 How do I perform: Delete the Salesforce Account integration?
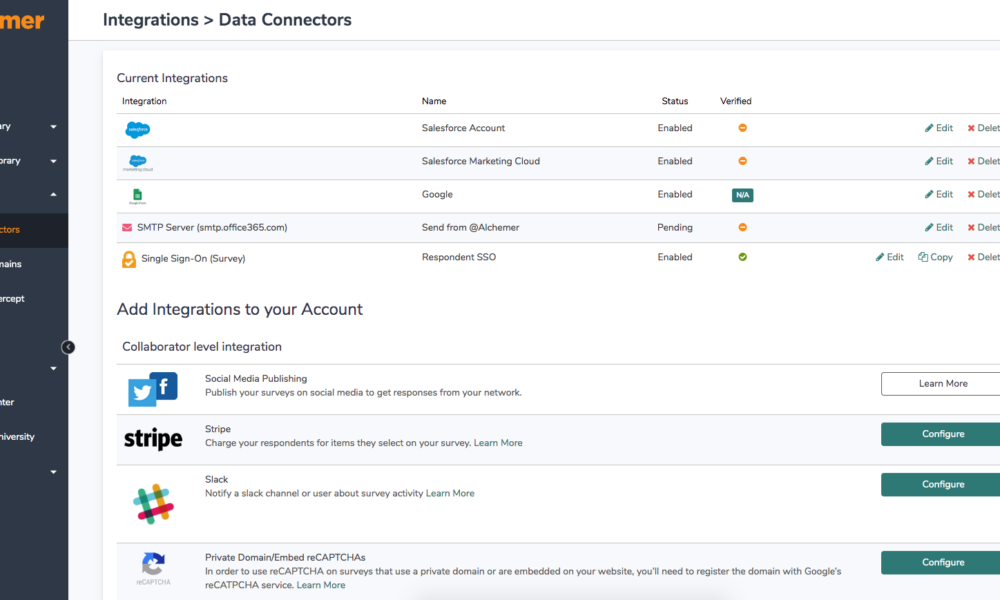coord(983,128)
